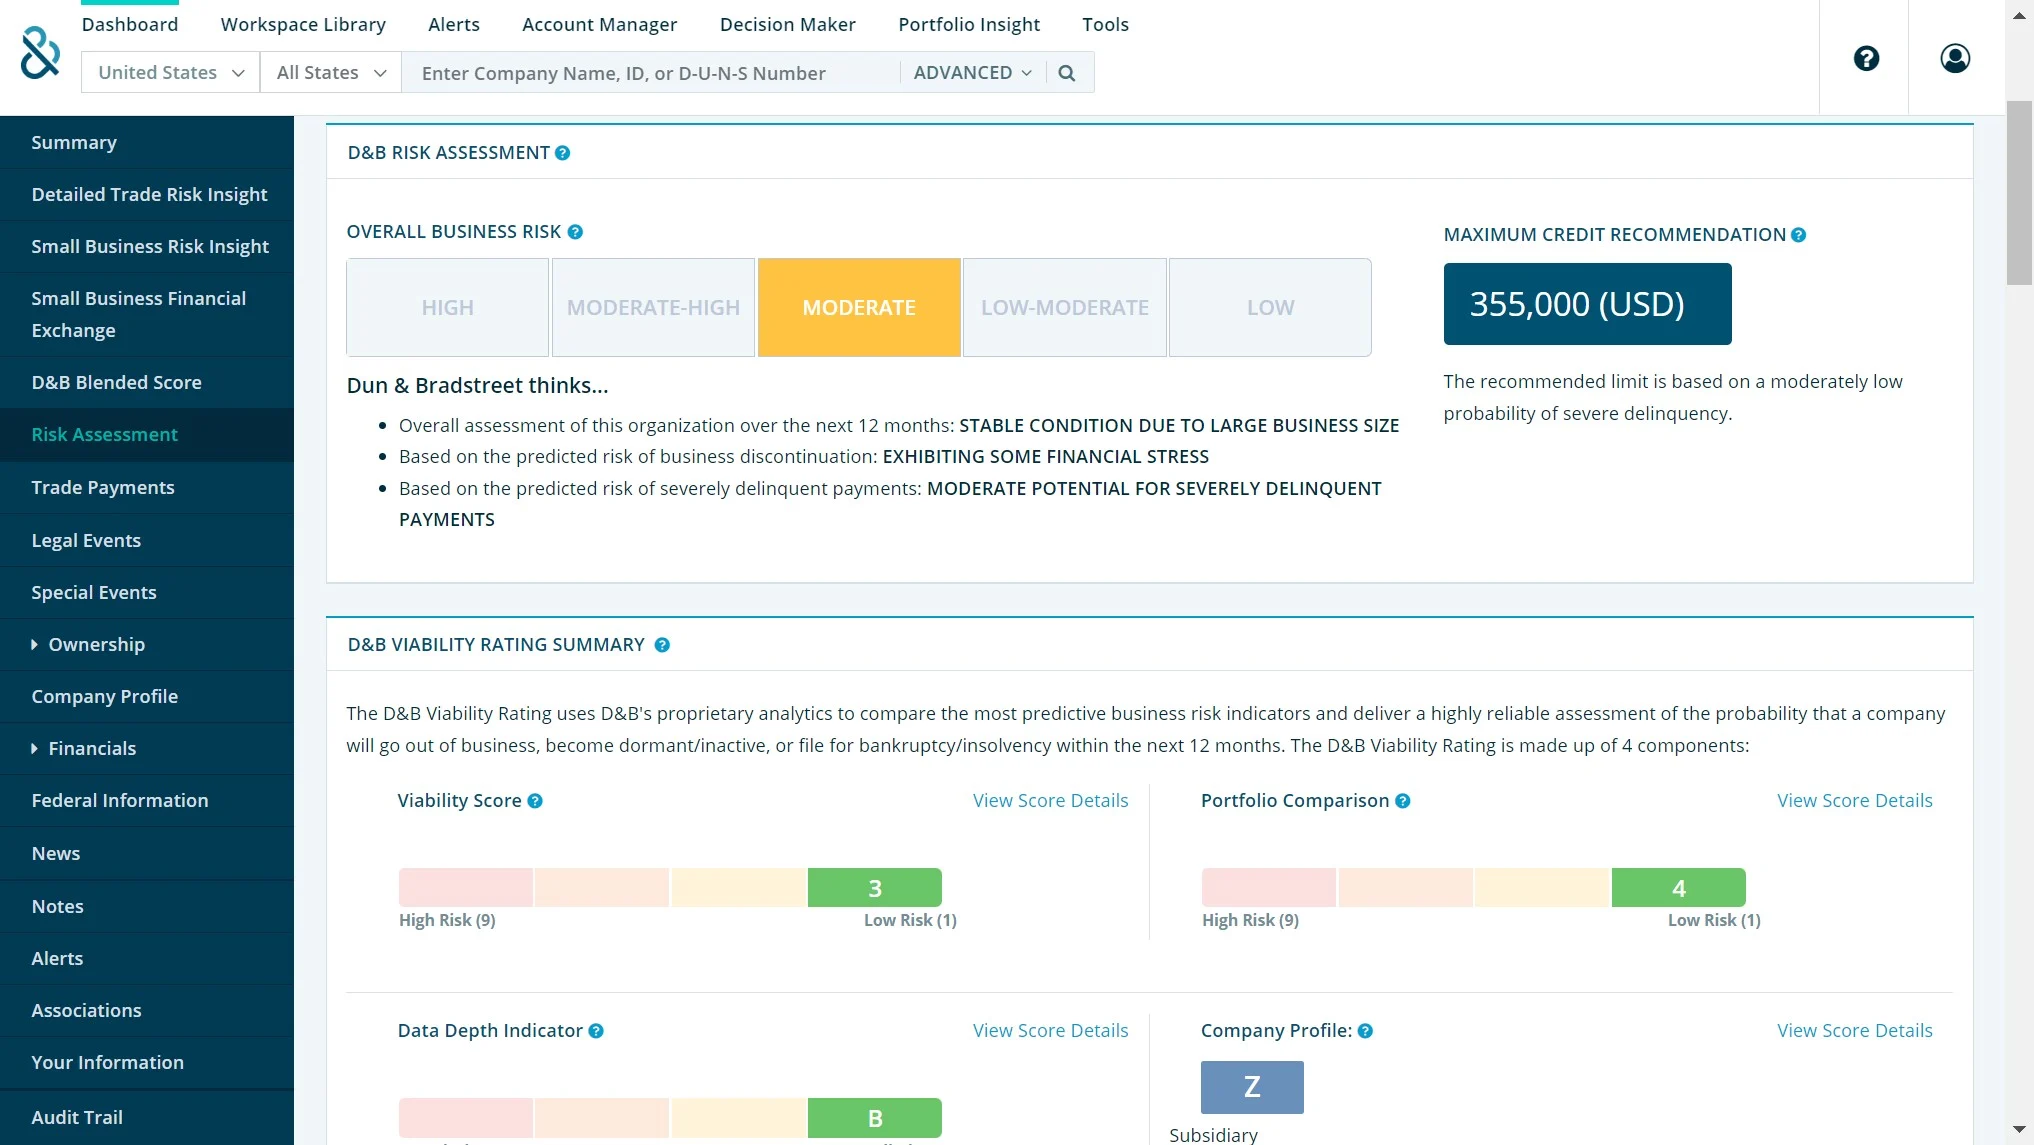The width and height of the screenshot is (2034, 1145).
Task: Open the help question mark in header
Action: pos(1866,58)
